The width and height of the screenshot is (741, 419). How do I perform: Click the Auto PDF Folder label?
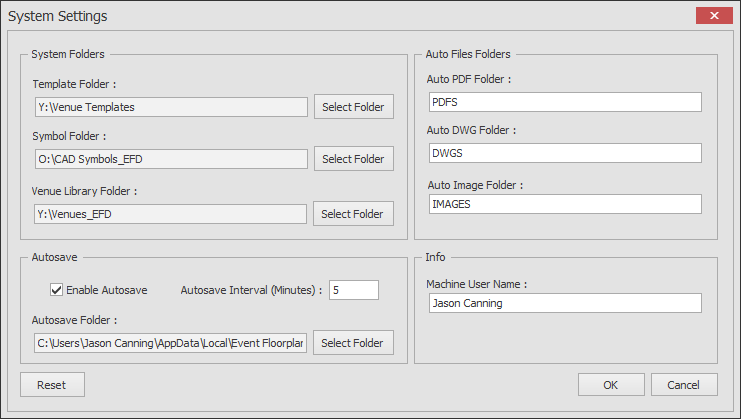pyautogui.click(x=469, y=79)
